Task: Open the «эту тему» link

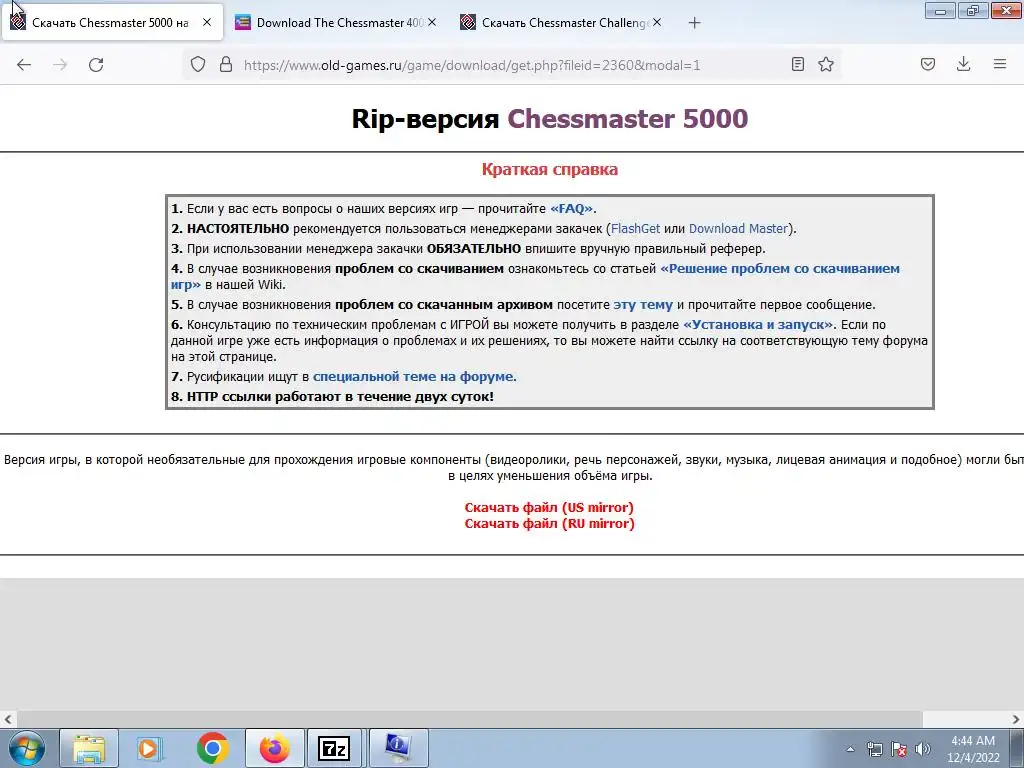Action: [643, 305]
